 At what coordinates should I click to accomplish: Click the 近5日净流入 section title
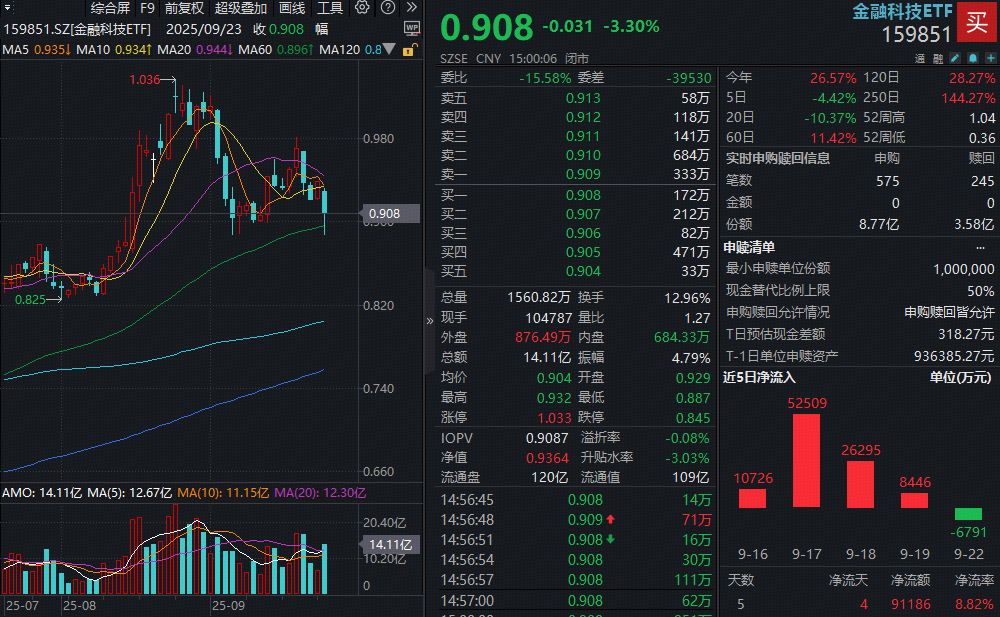pyautogui.click(x=759, y=378)
